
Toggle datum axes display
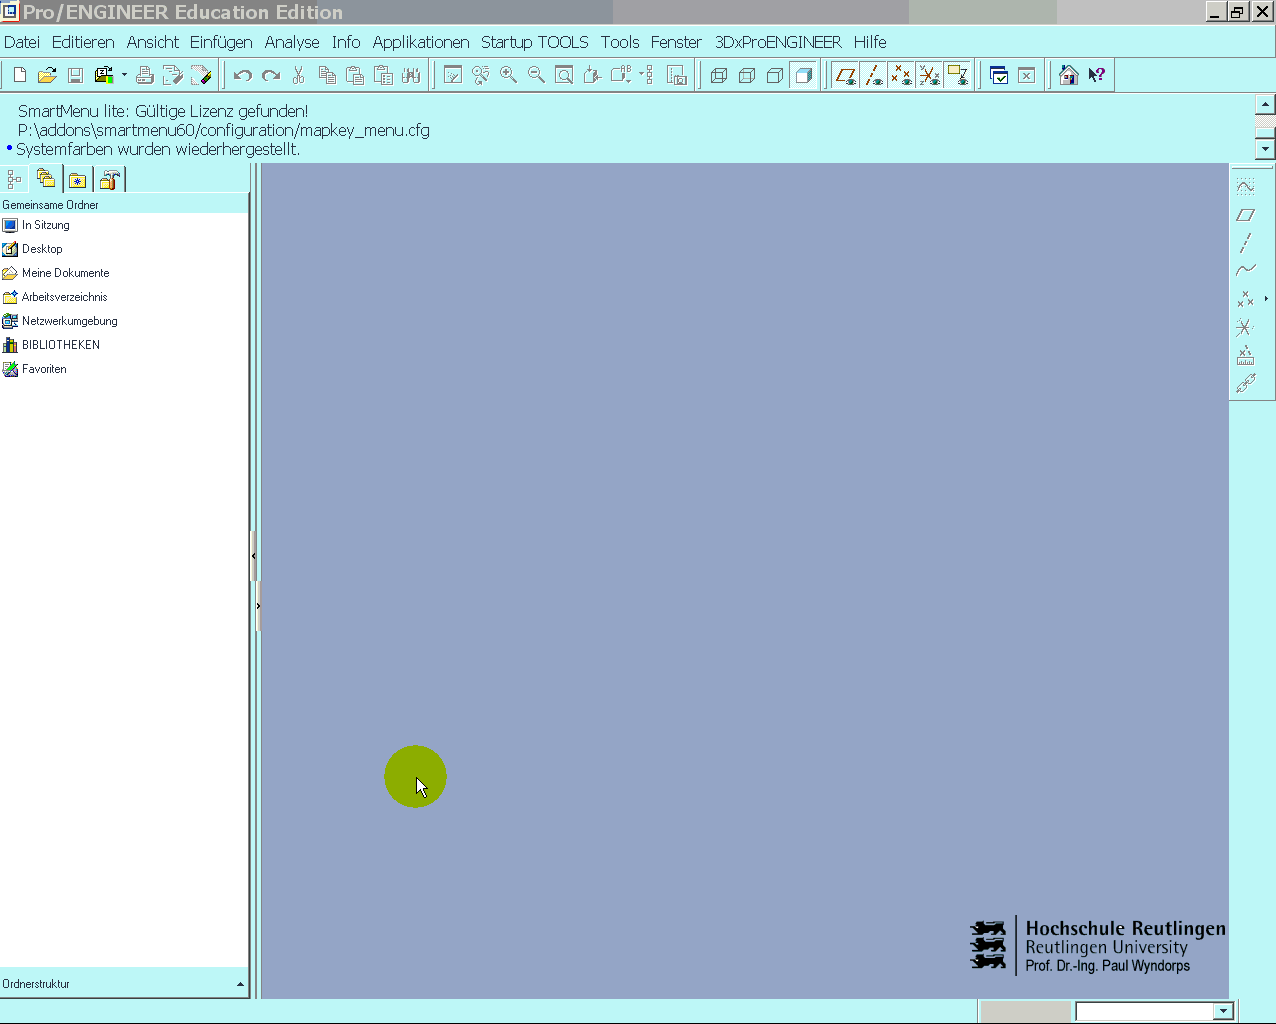[874, 75]
